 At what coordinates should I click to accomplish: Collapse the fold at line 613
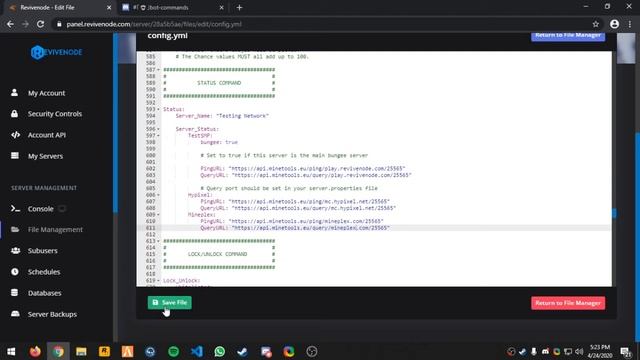point(158,241)
